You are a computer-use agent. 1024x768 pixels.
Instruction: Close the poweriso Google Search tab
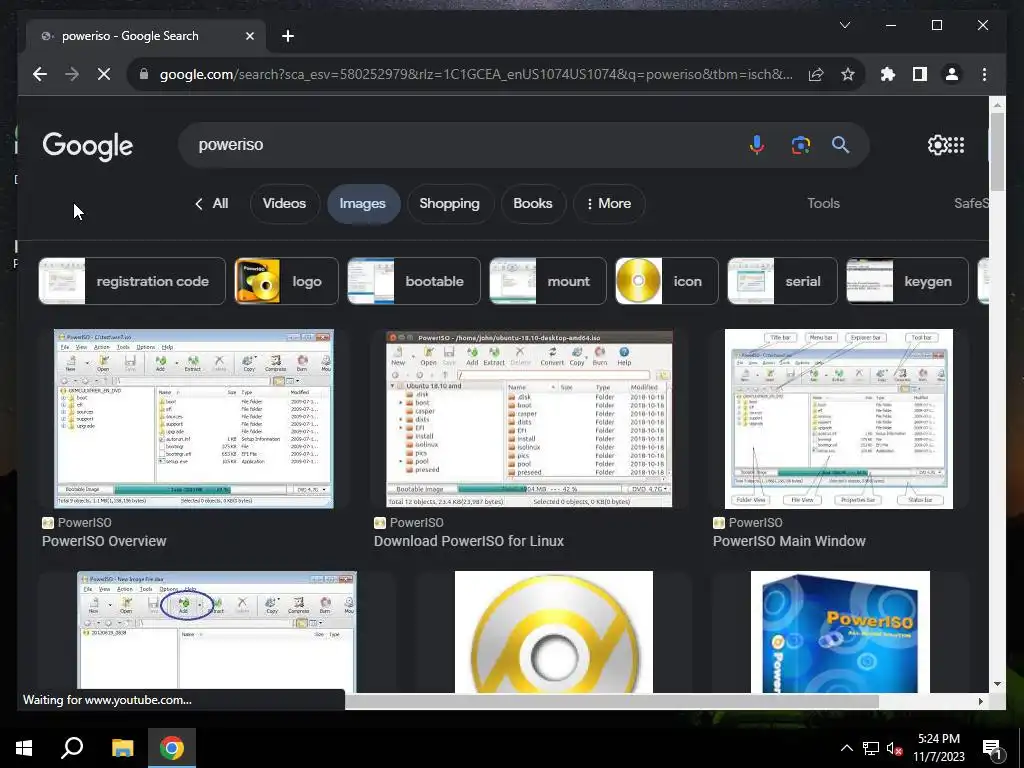click(249, 36)
